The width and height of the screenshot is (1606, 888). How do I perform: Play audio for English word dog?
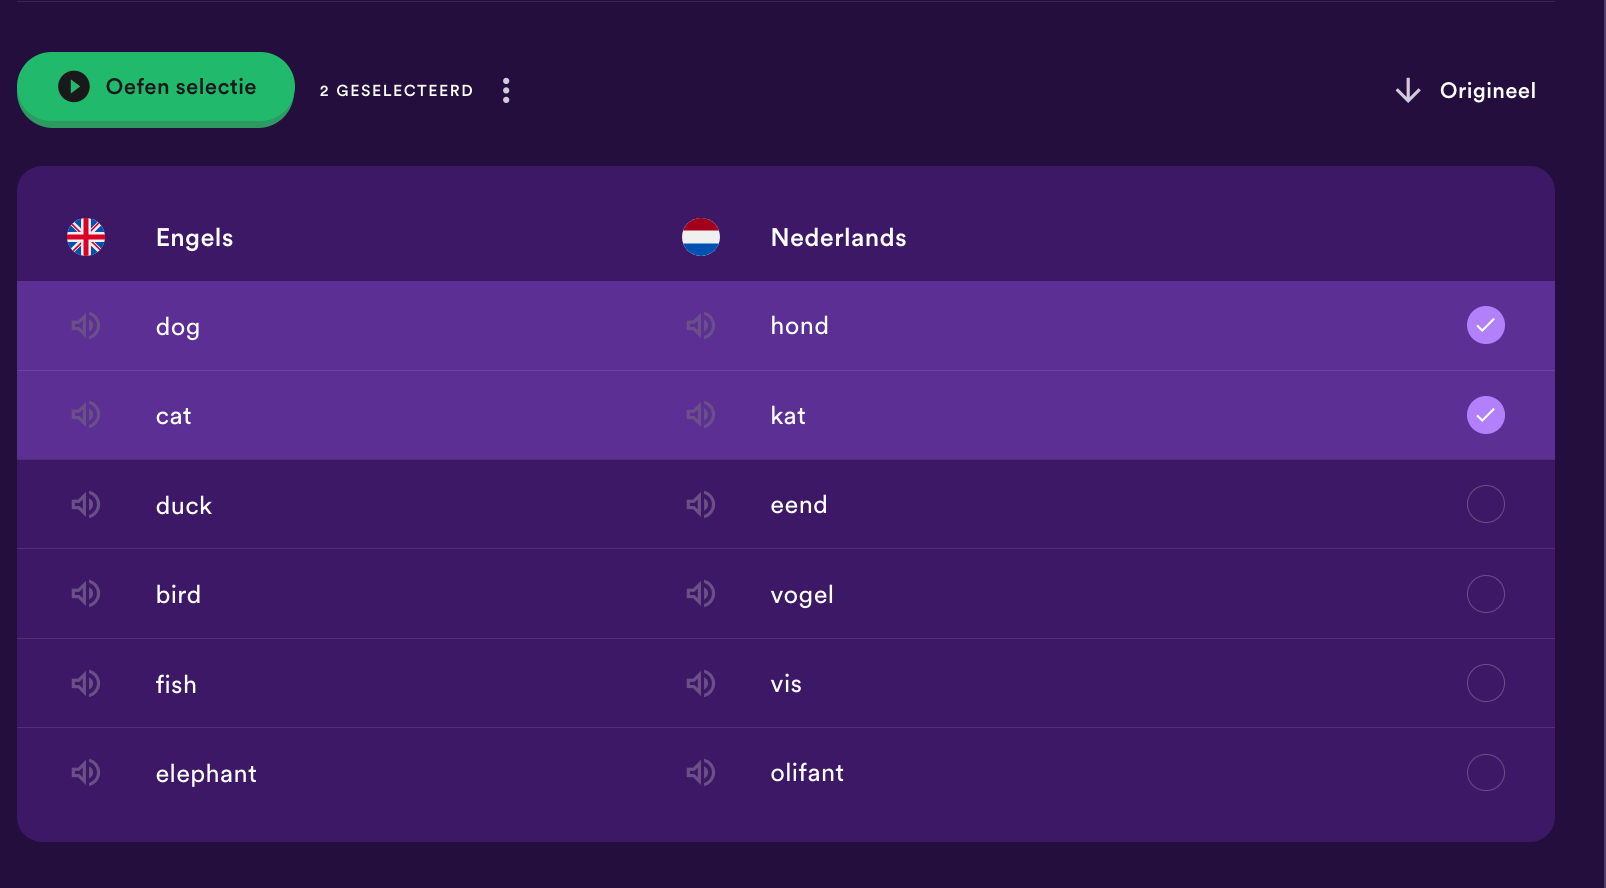(86, 325)
